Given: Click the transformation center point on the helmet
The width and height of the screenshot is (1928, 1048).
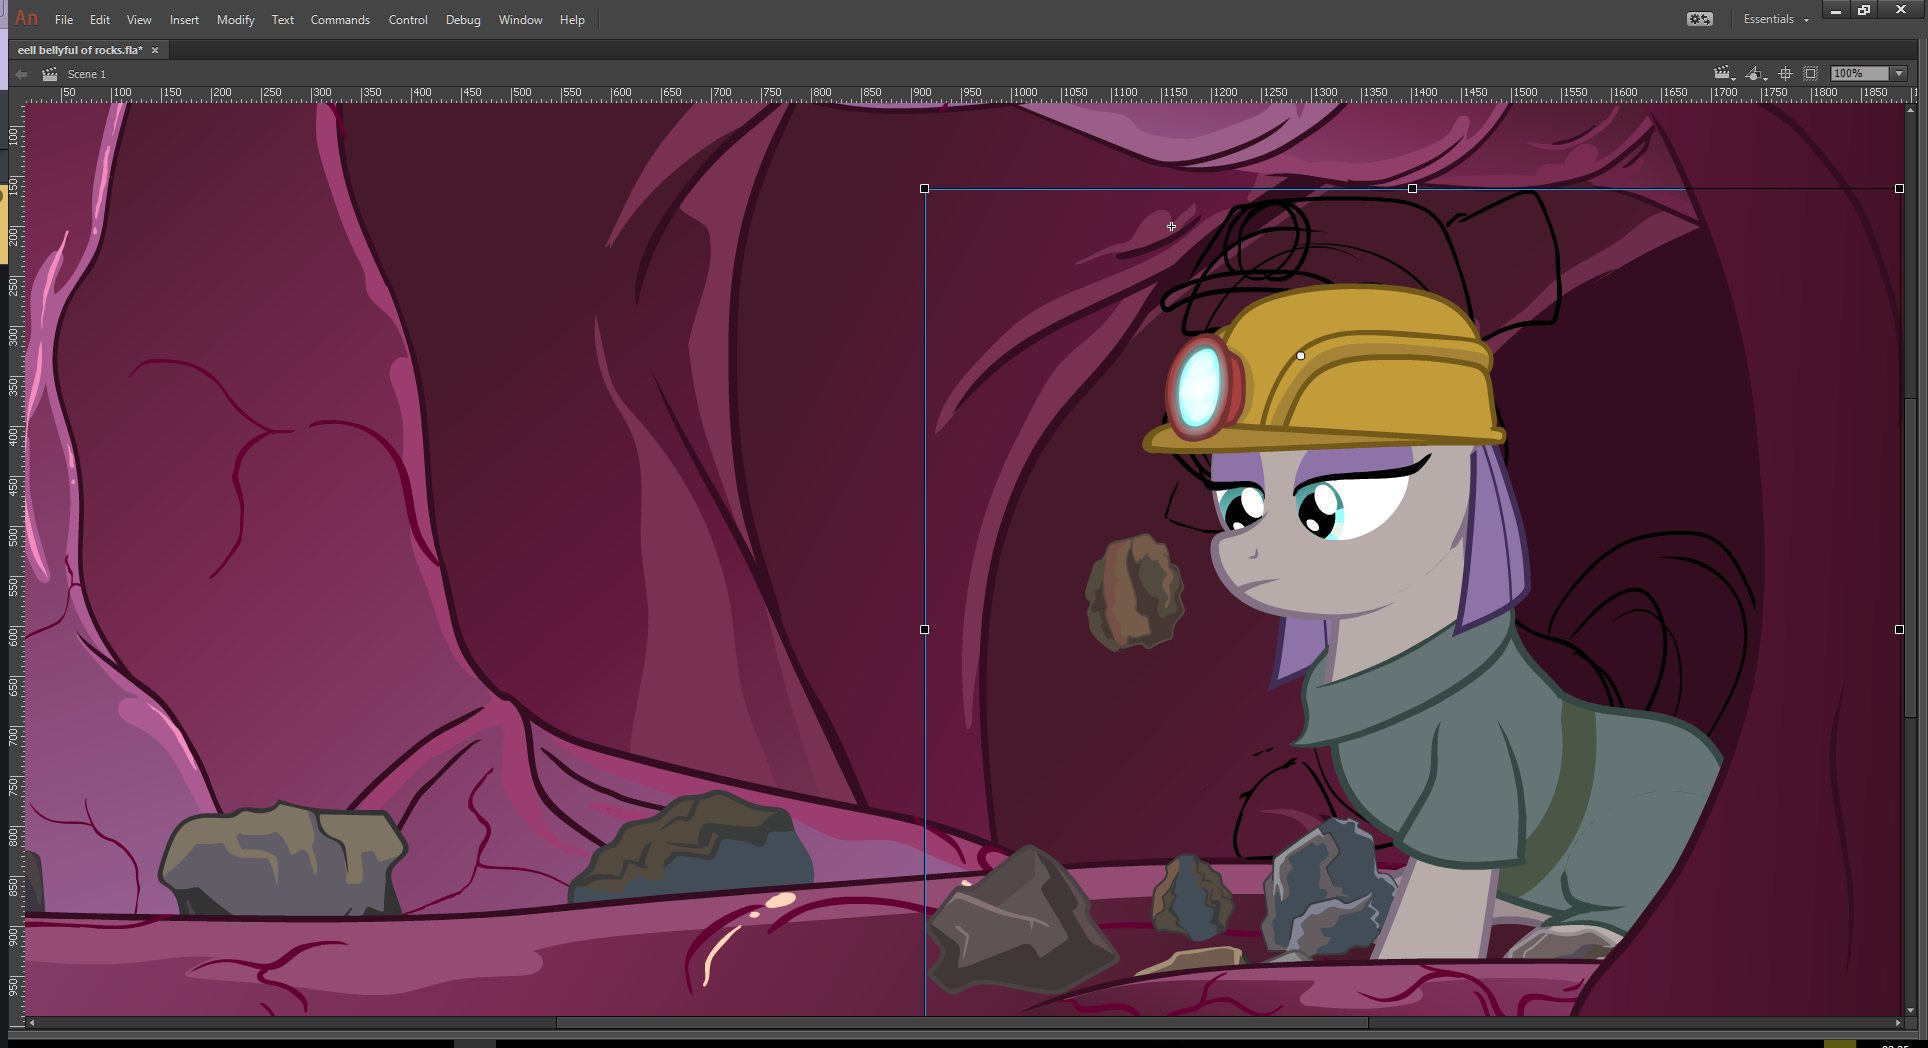Looking at the screenshot, I should [1300, 356].
